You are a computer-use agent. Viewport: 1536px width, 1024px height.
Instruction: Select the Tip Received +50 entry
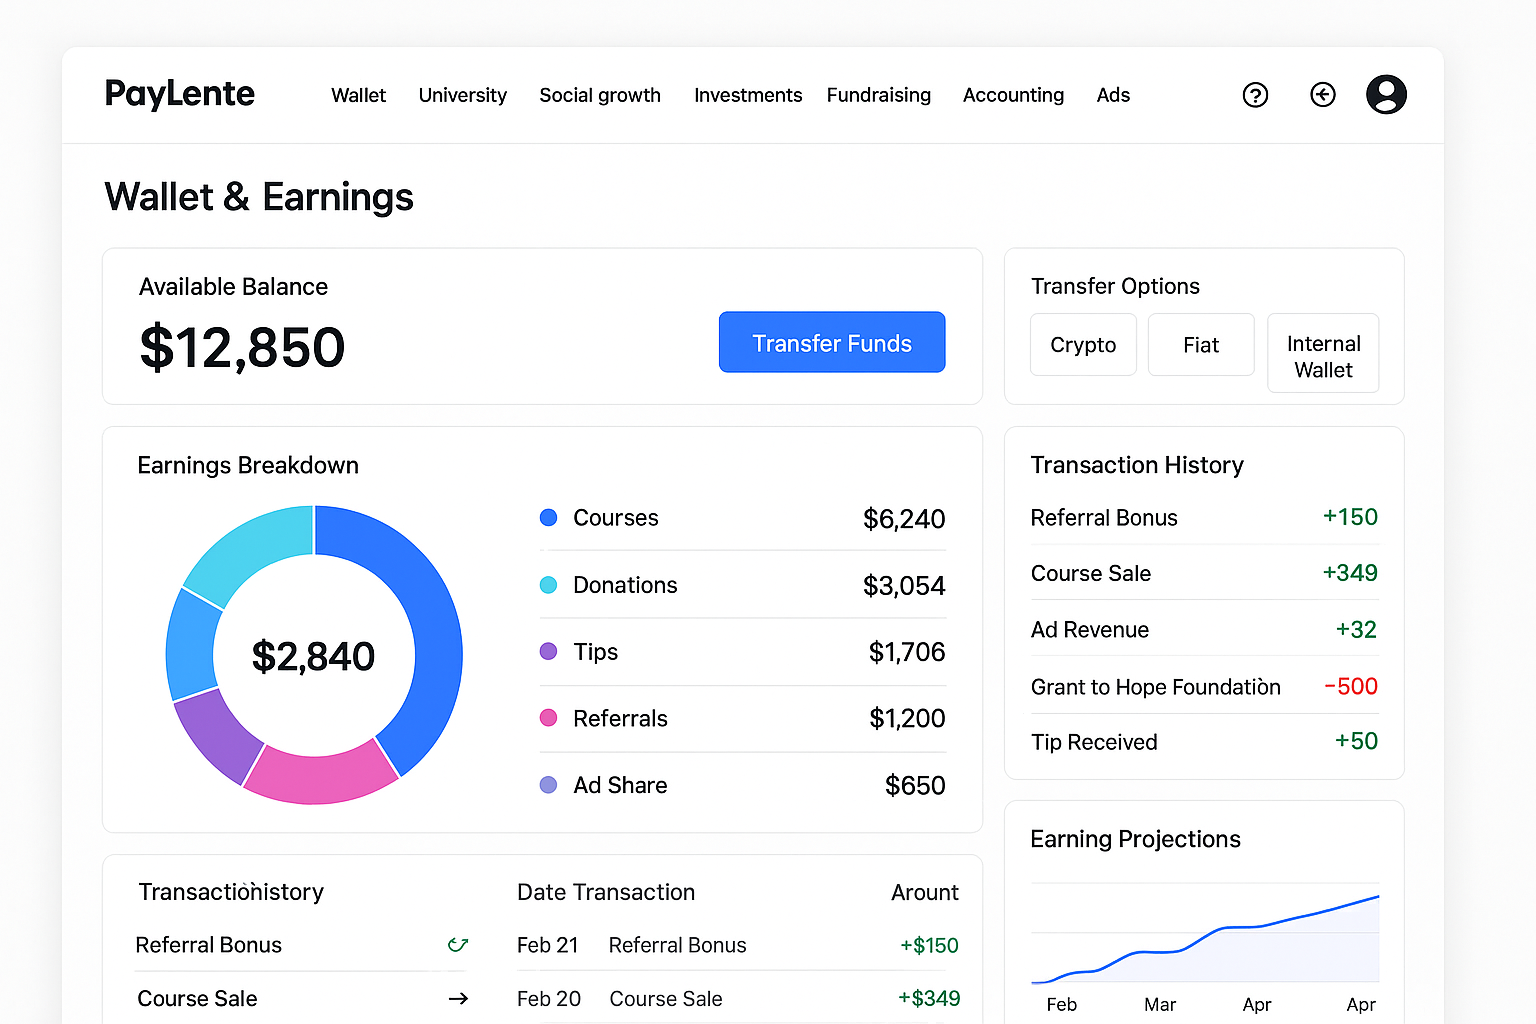pyautogui.click(x=1204, y=742)
